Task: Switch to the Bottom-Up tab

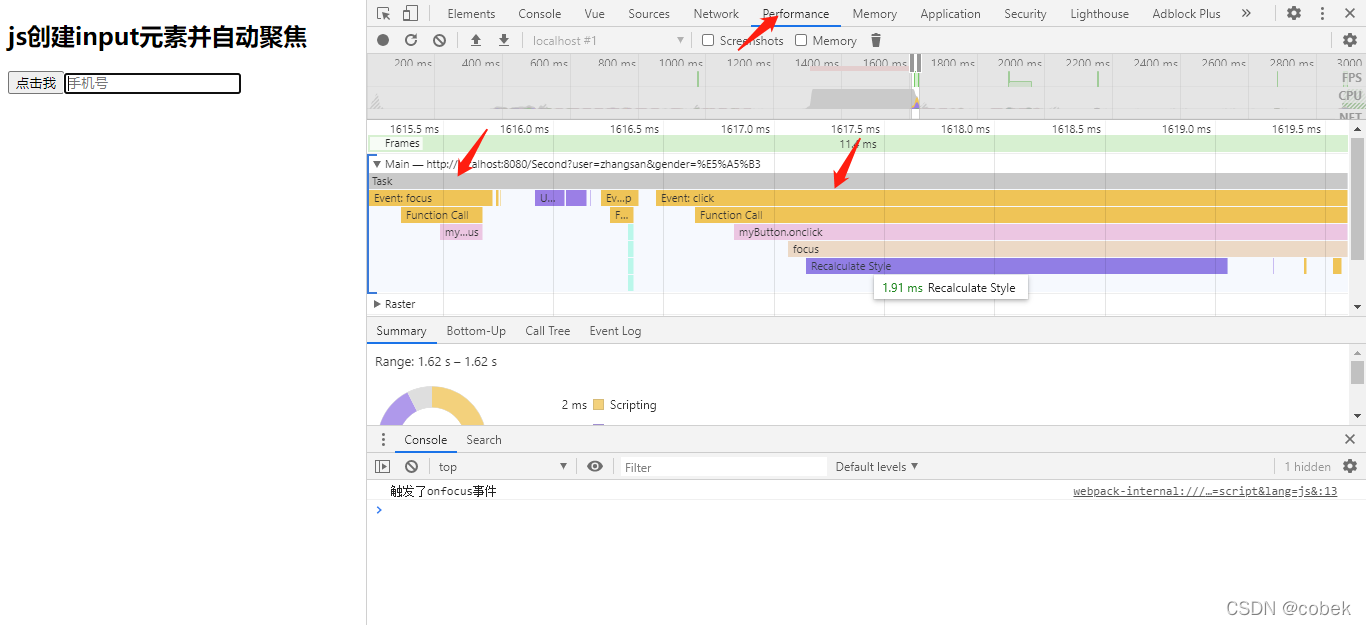Action: (476, 331)
